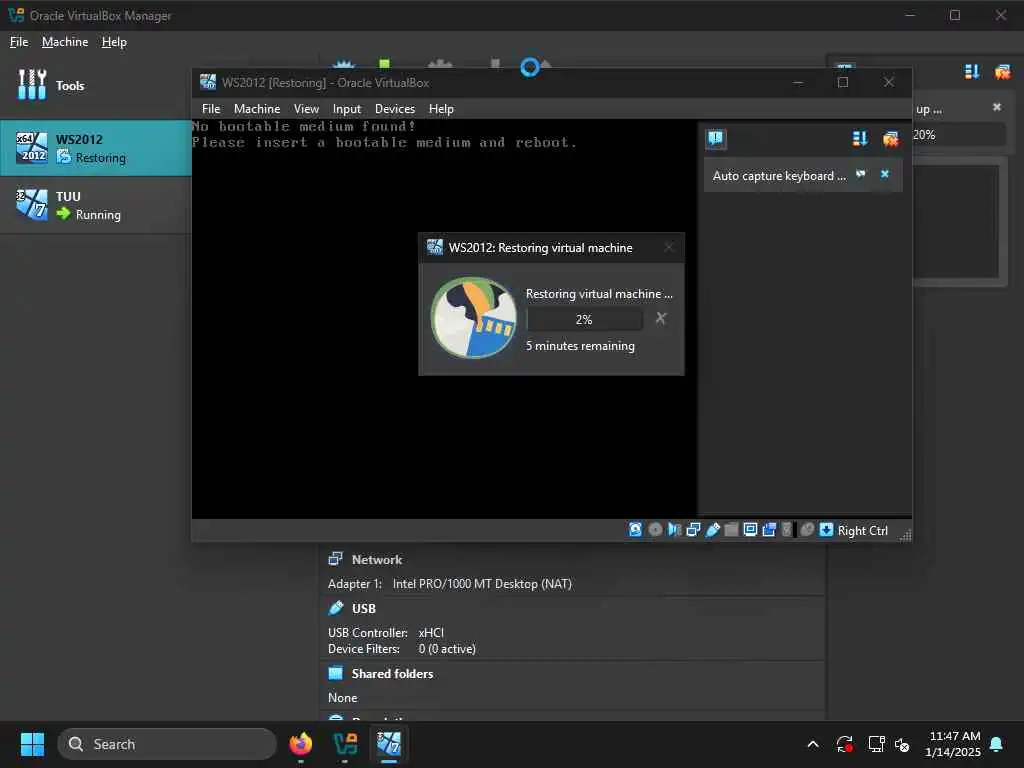The image size is (1024, 768).
Task: Select the TUU virtual machine entry
Action: pos(95,205)
